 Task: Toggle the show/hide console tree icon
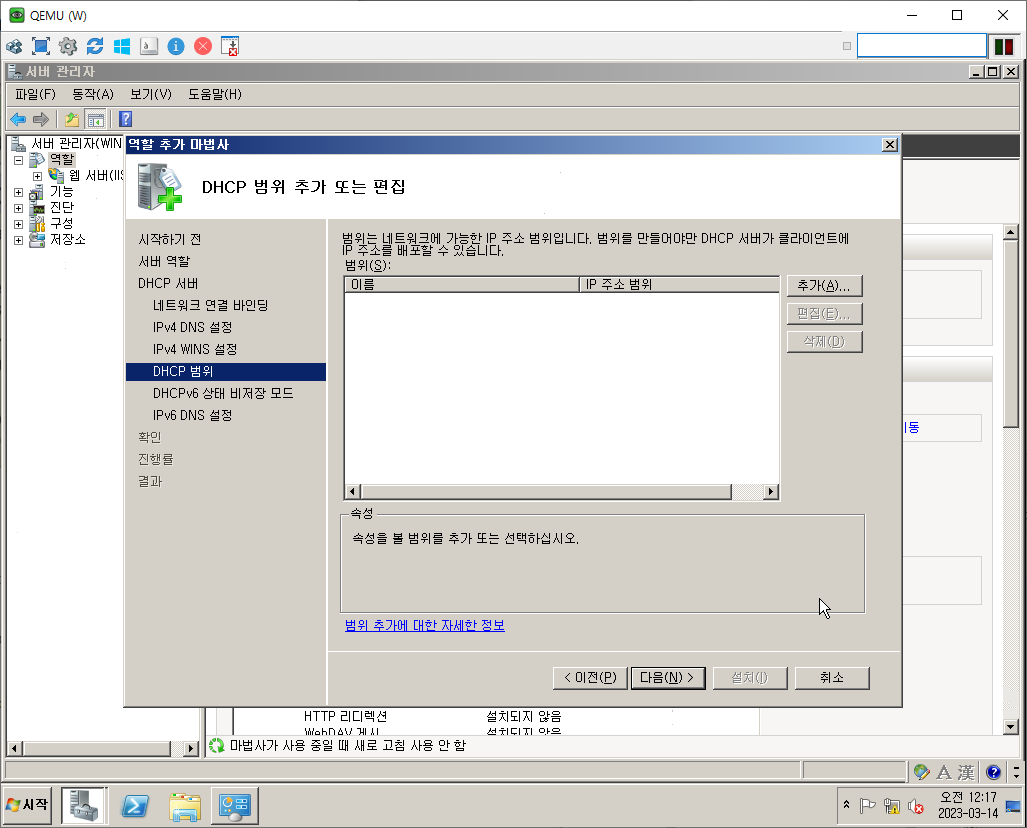[x=96, y=119]
